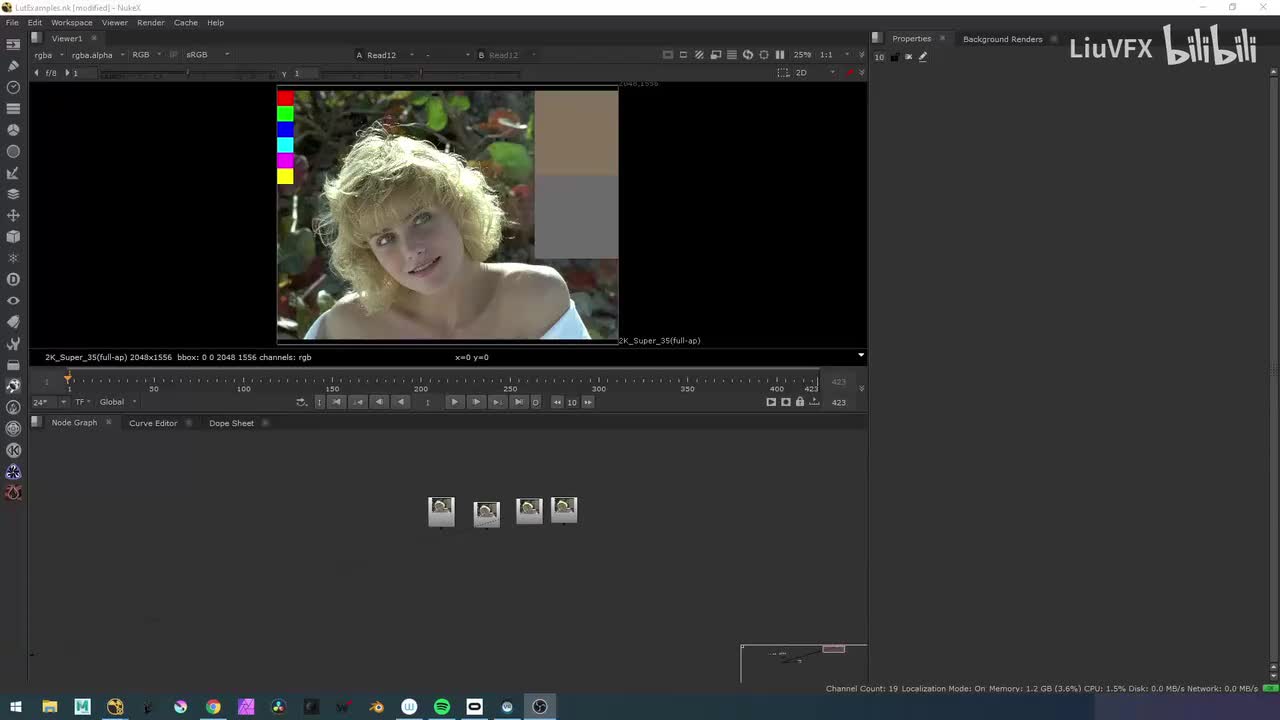Open the Edit menu
Screen dimensions: 1280x720
(x=35, y=22)
